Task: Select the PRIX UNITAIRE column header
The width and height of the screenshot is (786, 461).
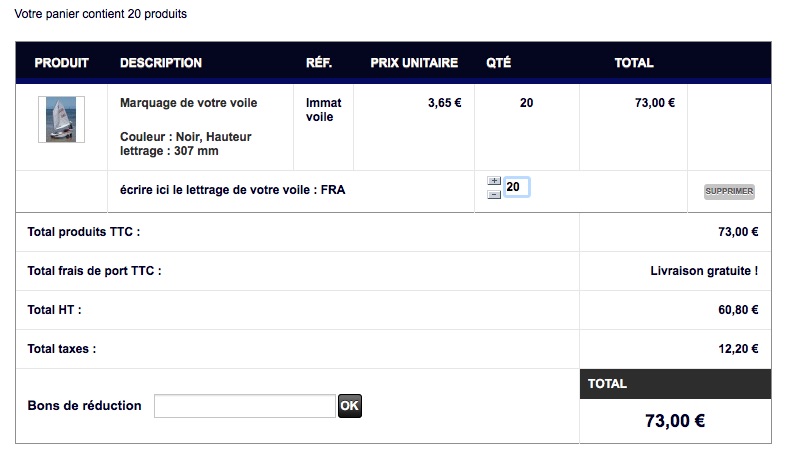Action: tap(414, 63)
